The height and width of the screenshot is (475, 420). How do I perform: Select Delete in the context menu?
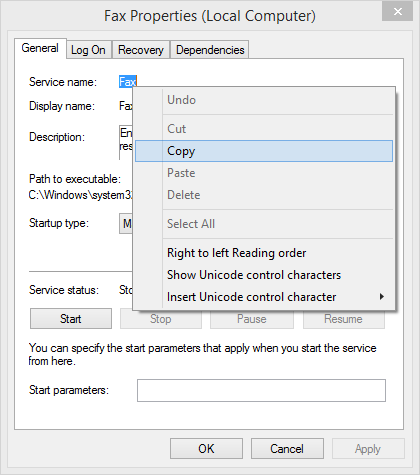click(x=264, y=195)
